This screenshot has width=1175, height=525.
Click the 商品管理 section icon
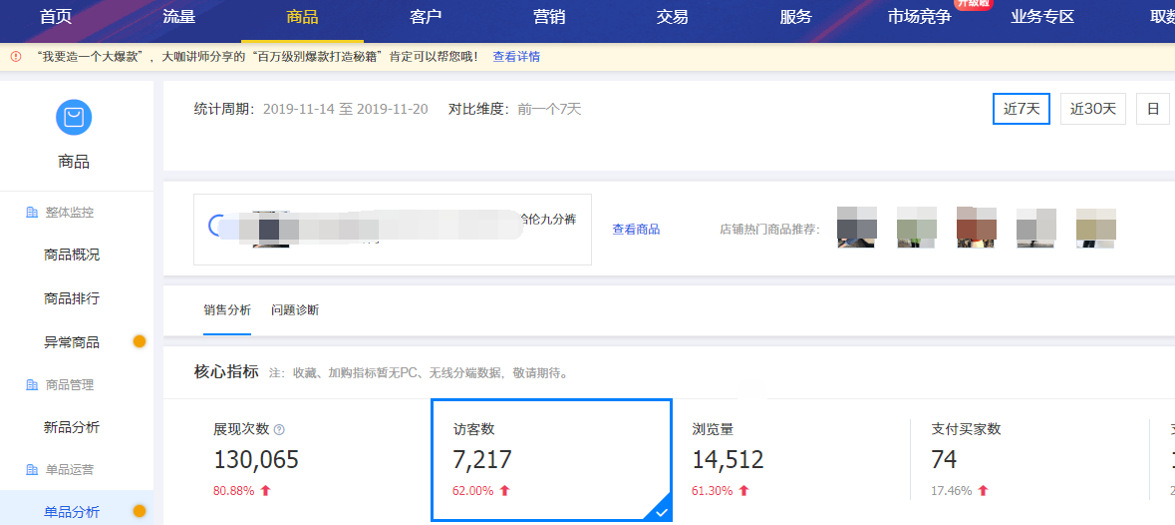[31, 385]
